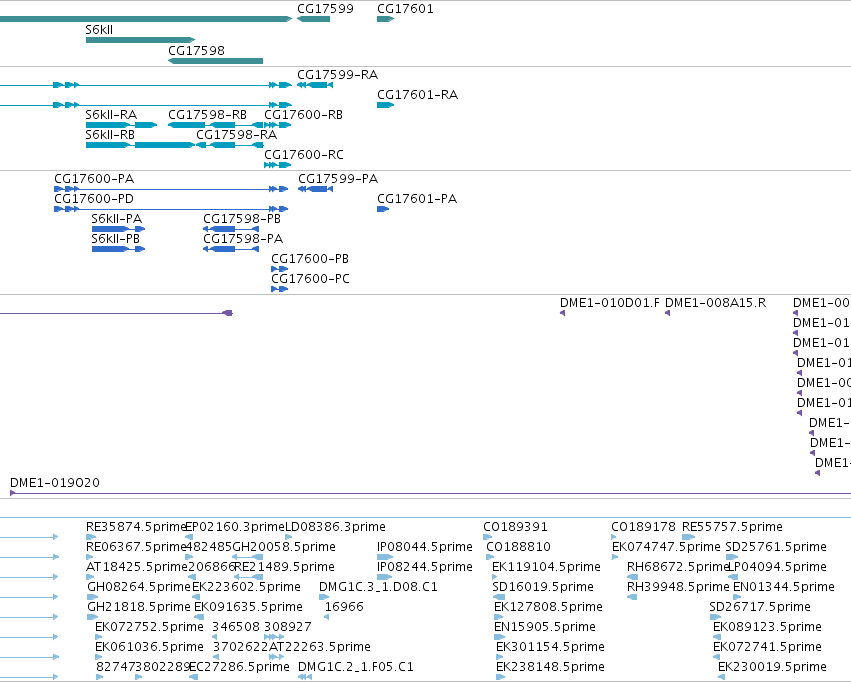
Task: Select the S6kII-RA transcript label
Action: pos(111,115)
